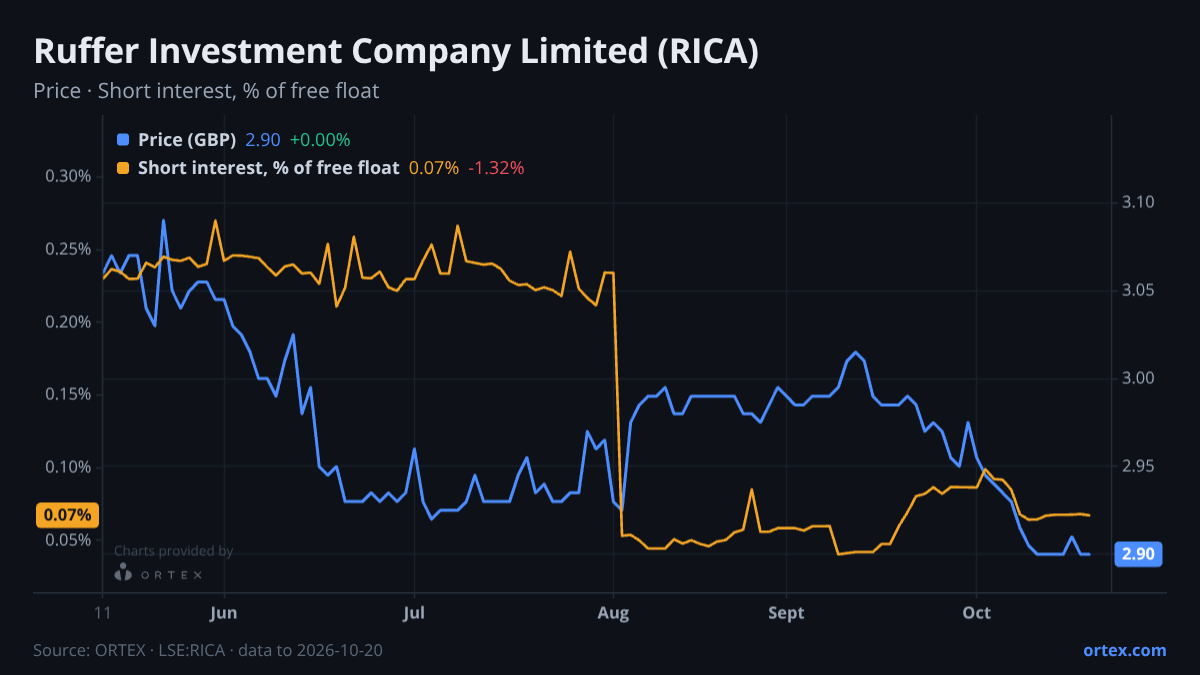
Task: Click the 0.20% left axis label
Action: pyautogui.click(x=69, y=322)
